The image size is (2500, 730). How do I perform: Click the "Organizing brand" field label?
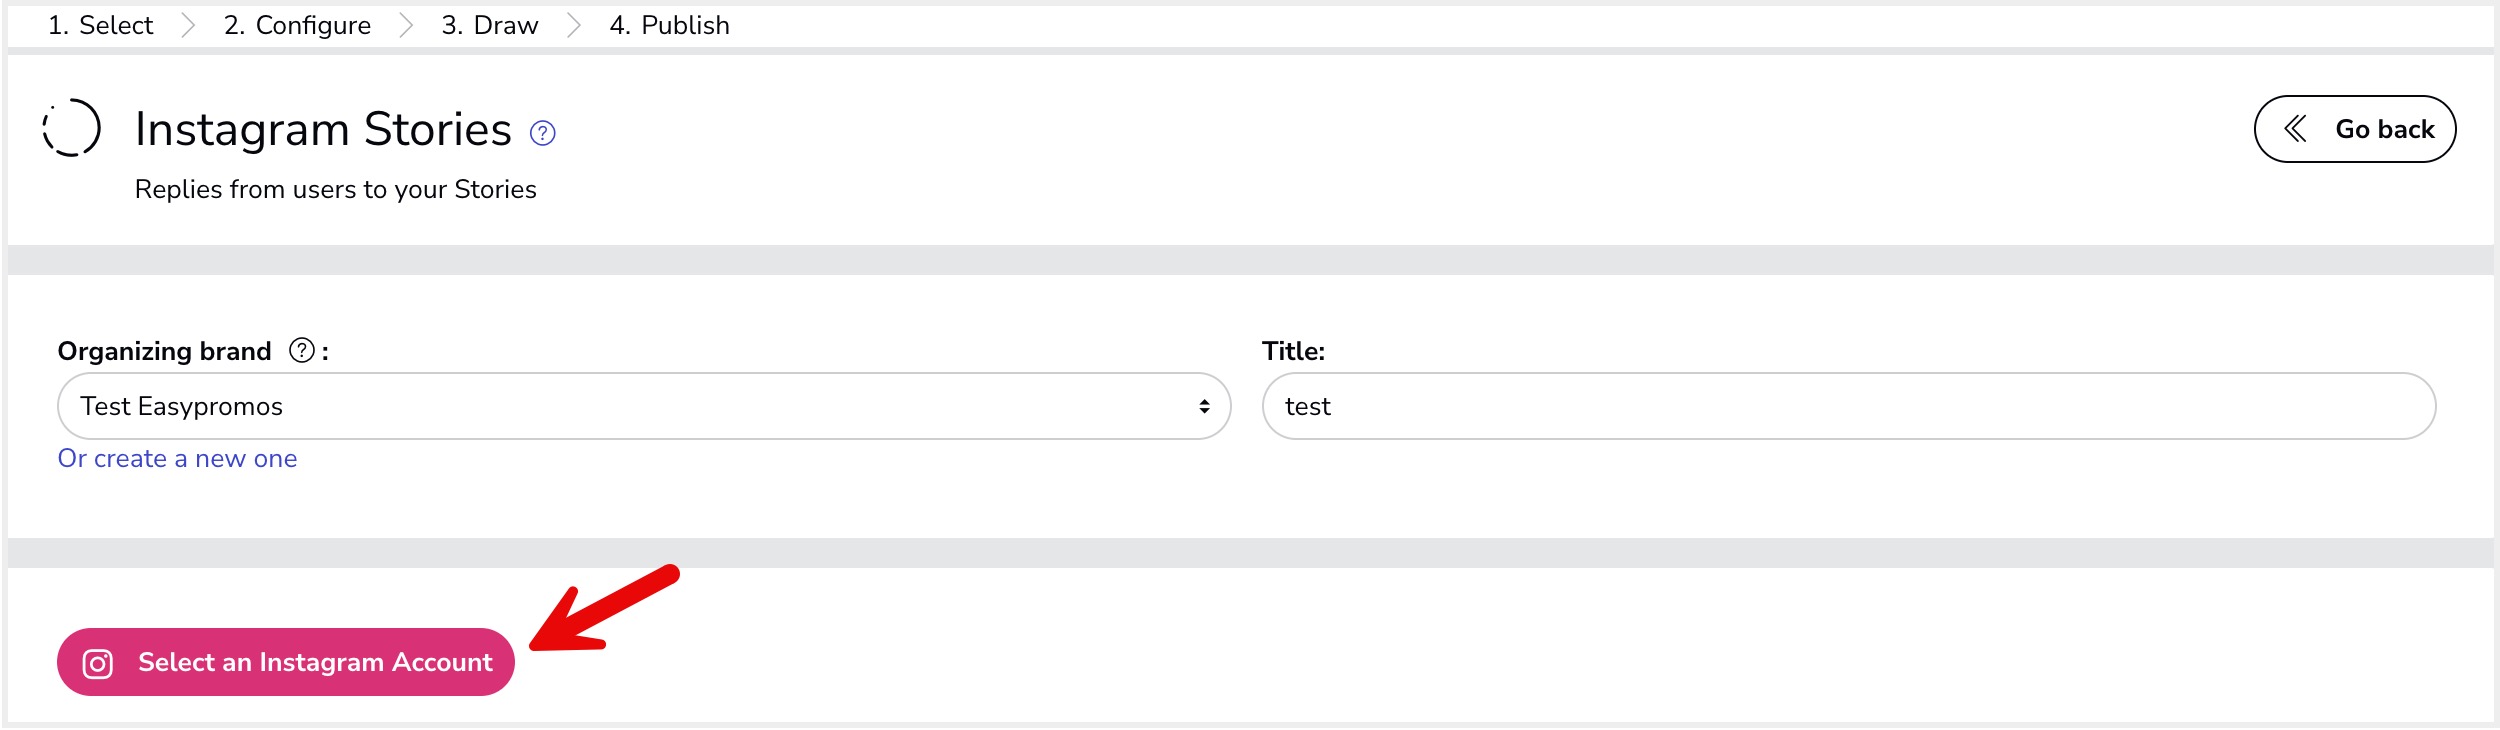pos(164,351)
